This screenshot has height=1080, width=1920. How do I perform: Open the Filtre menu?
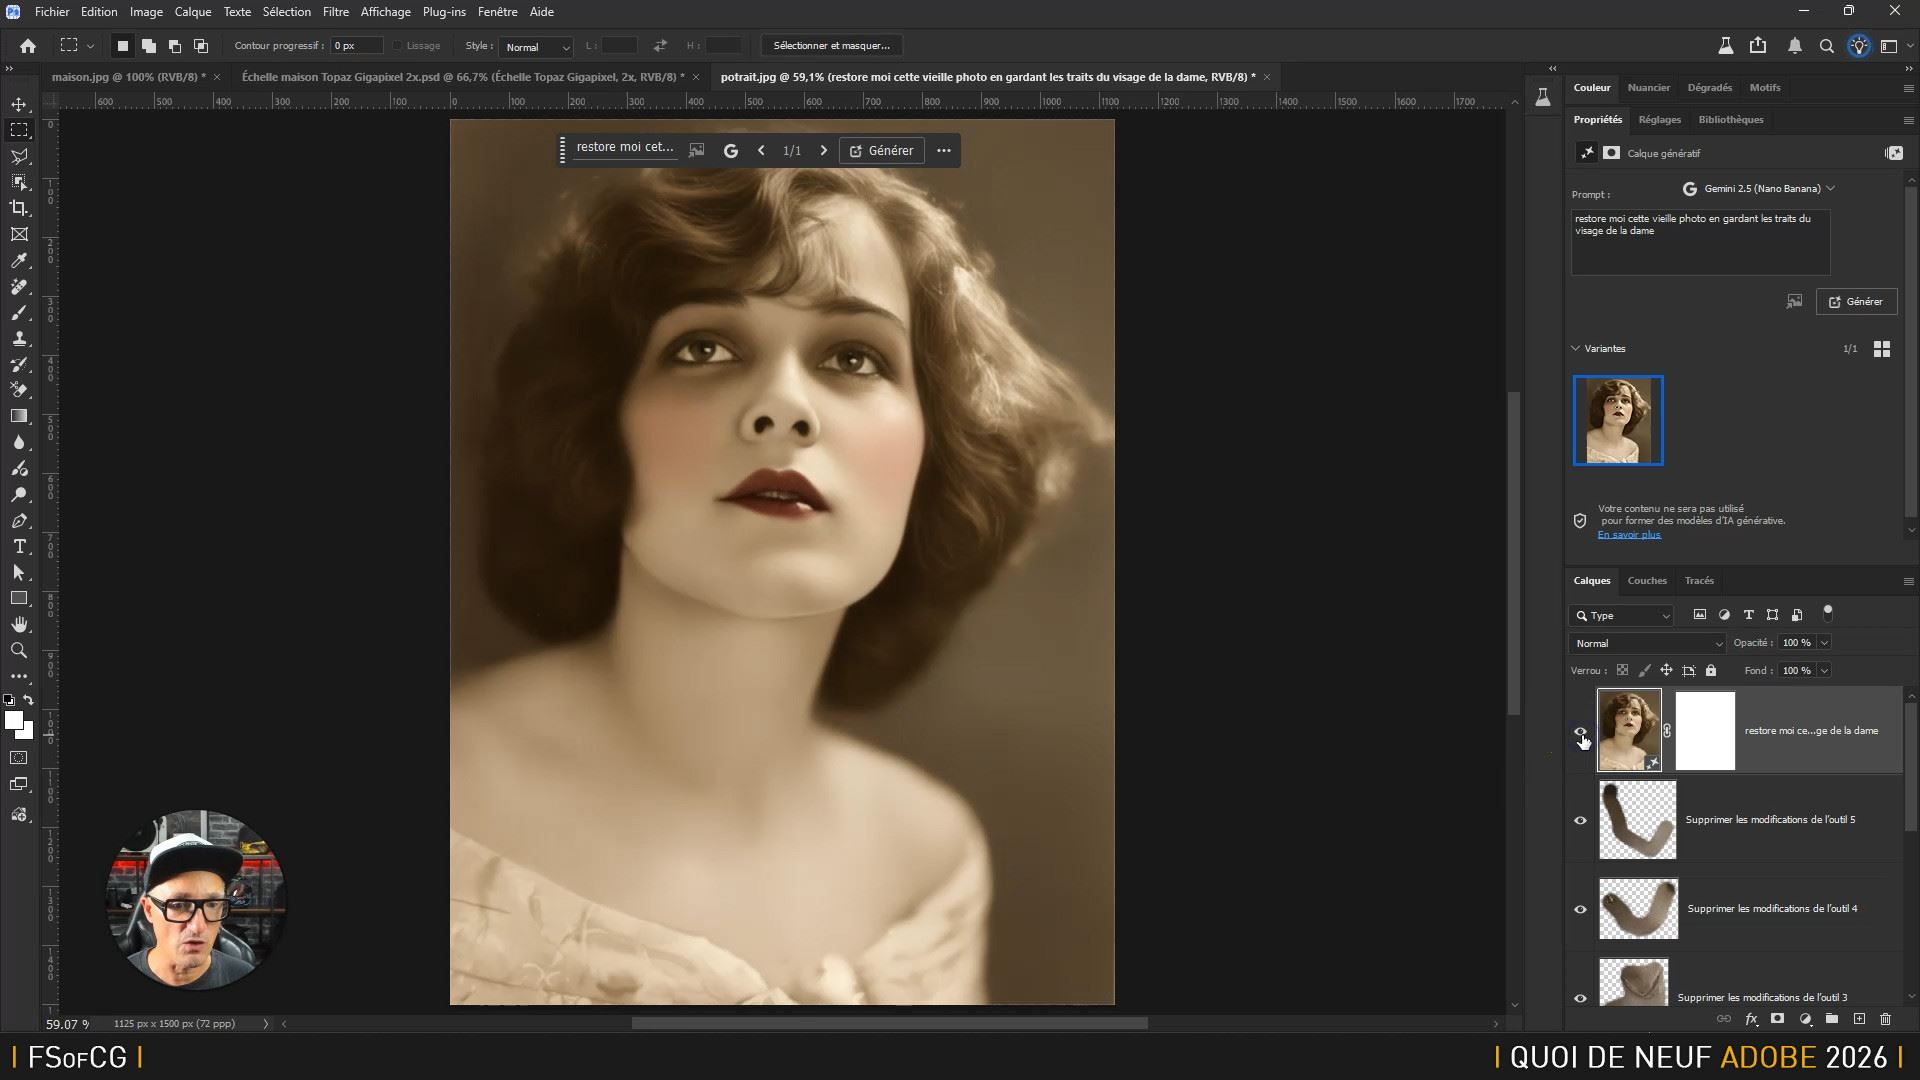point(335,12)
